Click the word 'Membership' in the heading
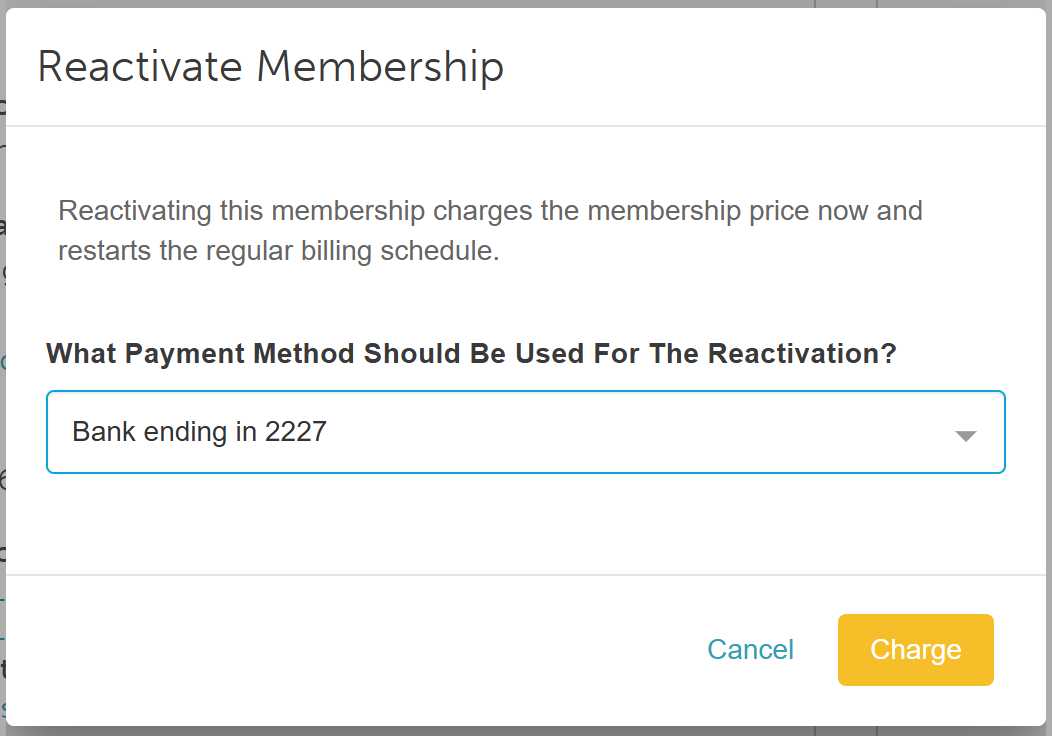The width and height of the screenshot is (1052, 736). pos(380,66)
